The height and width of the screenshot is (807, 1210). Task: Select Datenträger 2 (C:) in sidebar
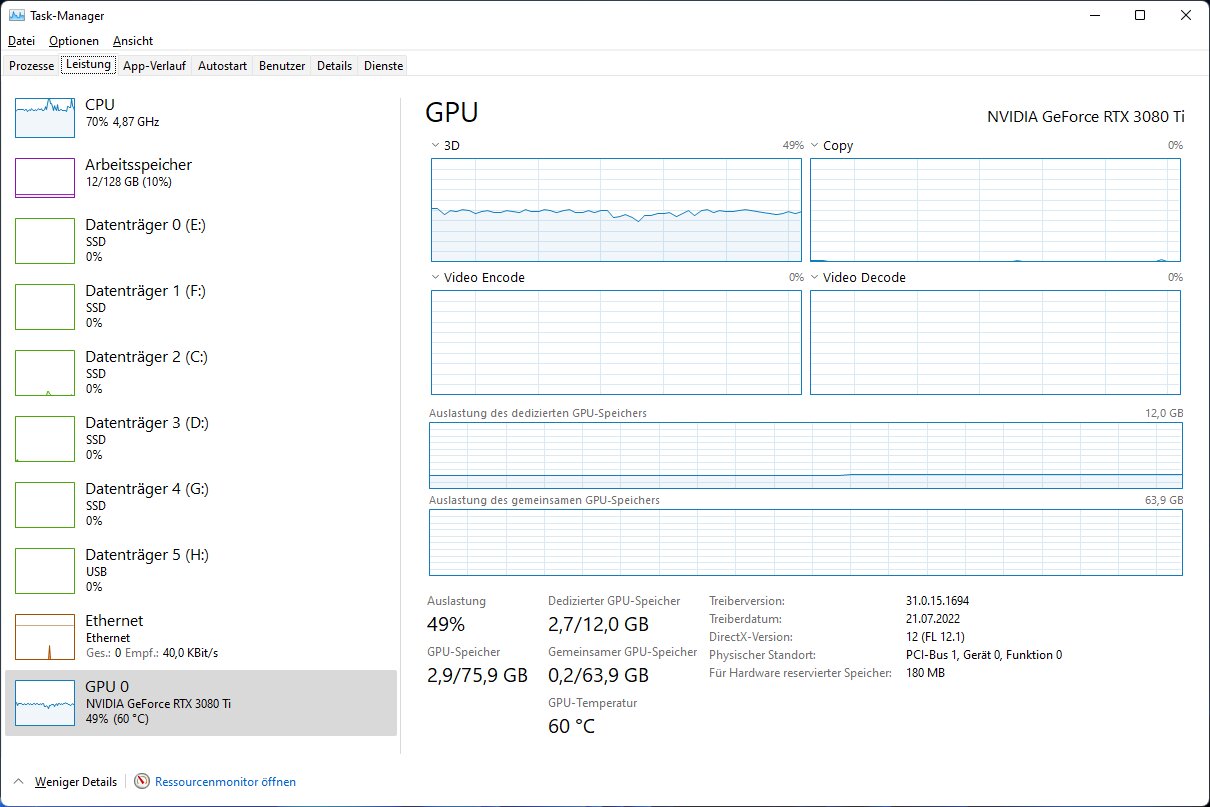click(201, 372)
